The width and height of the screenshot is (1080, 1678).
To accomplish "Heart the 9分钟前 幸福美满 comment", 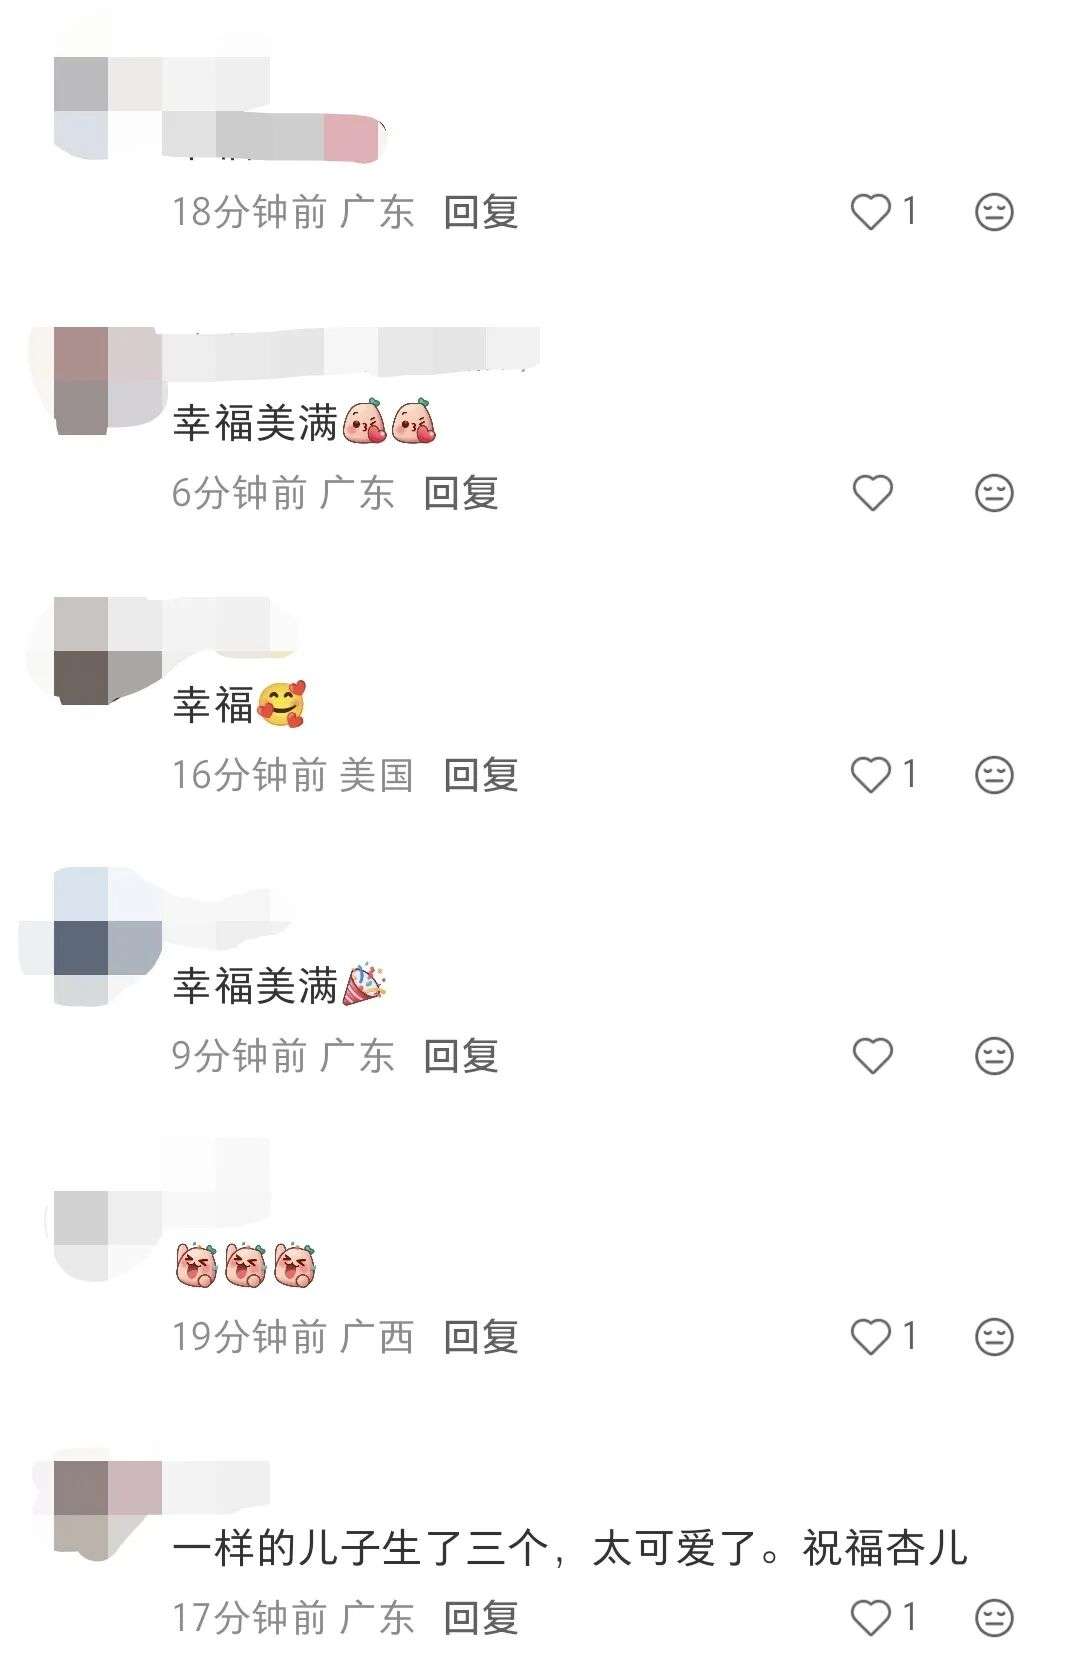I will click(x=872, y=1056).
